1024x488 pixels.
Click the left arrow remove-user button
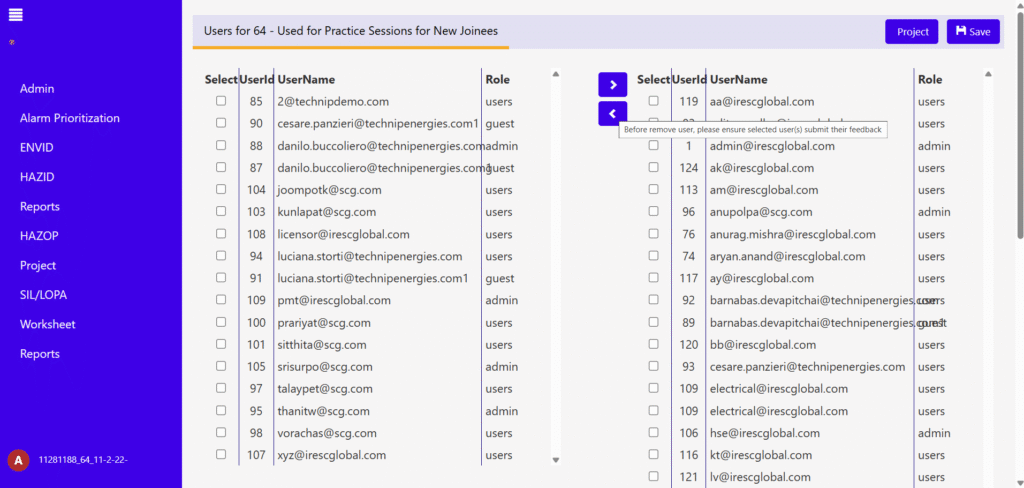click(x=612, y=114)
